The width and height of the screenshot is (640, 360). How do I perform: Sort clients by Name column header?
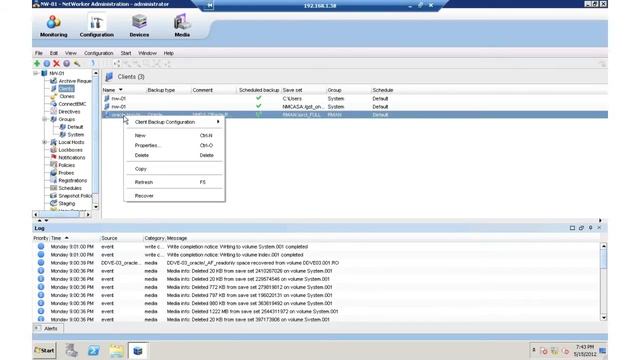[x=124, y=90]
